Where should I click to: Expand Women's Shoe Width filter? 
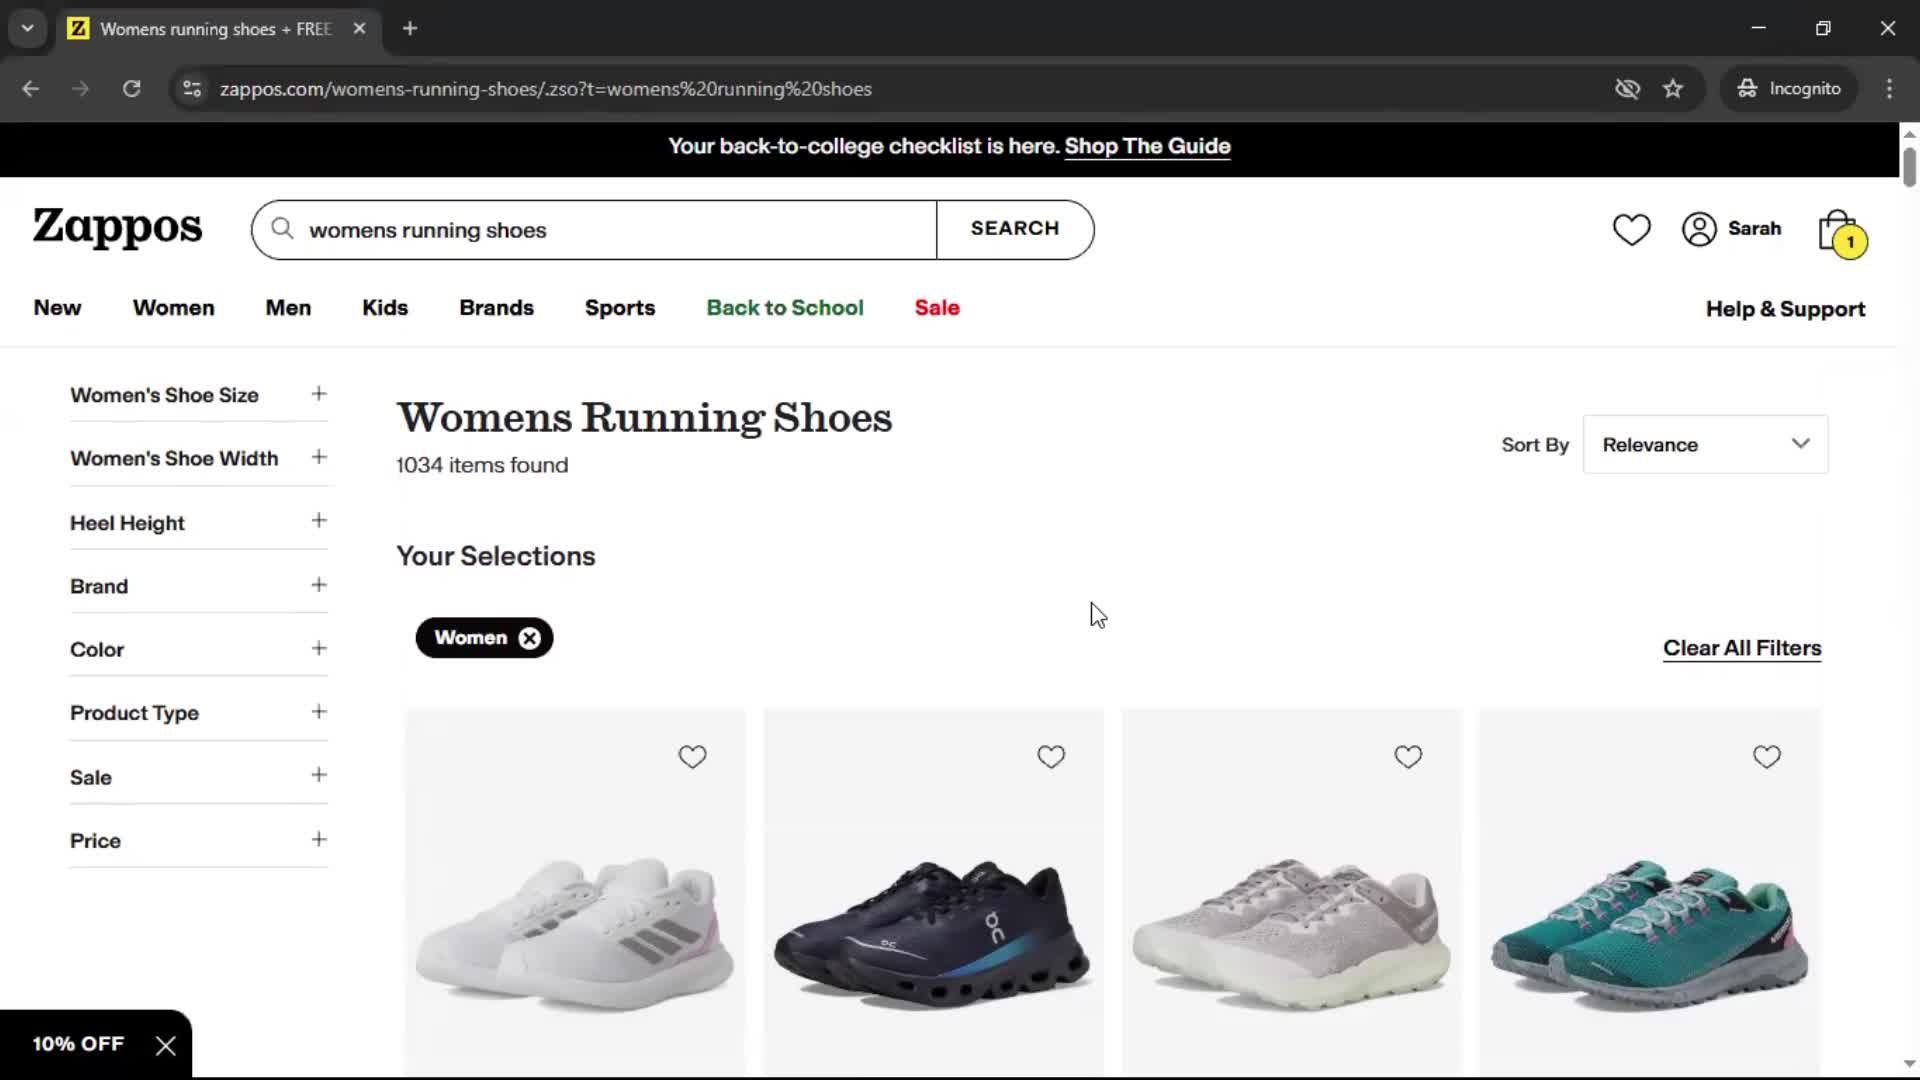pos(199,458)
